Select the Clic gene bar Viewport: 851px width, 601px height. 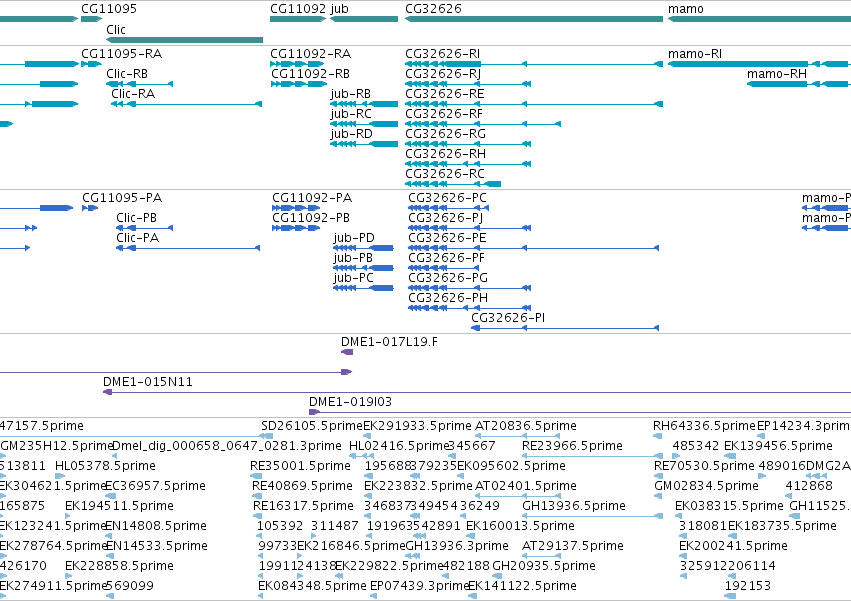(x=185, y=40)
